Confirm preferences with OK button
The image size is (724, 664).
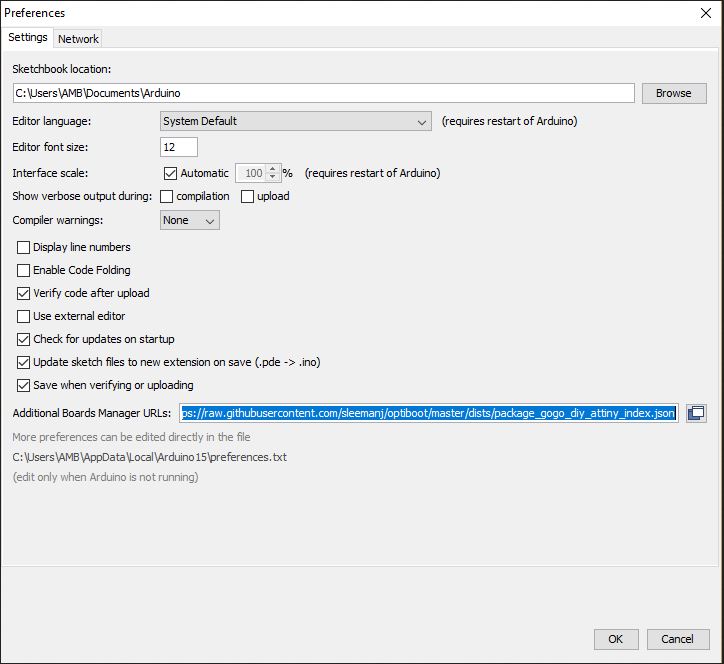point(616,639)
